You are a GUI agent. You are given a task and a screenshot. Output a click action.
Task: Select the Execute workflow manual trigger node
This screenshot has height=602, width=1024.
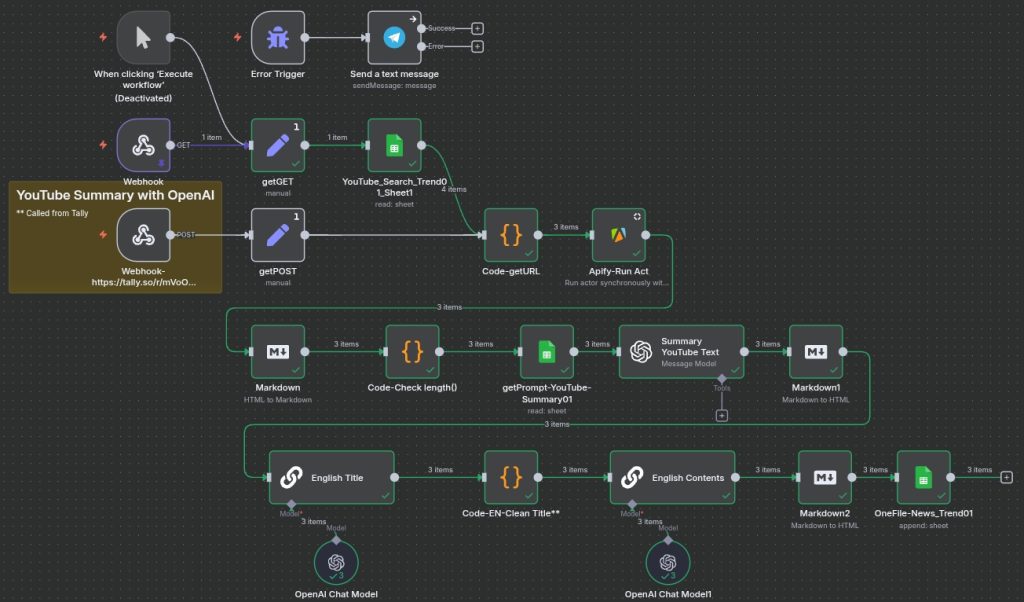[x=143, y=38]
